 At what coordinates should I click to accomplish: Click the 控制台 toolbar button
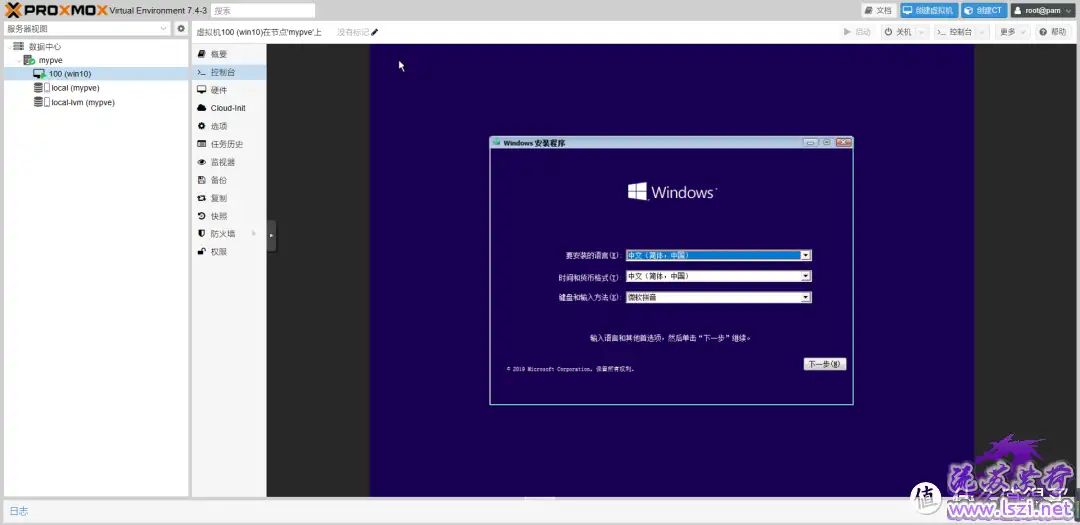[955, 32]
